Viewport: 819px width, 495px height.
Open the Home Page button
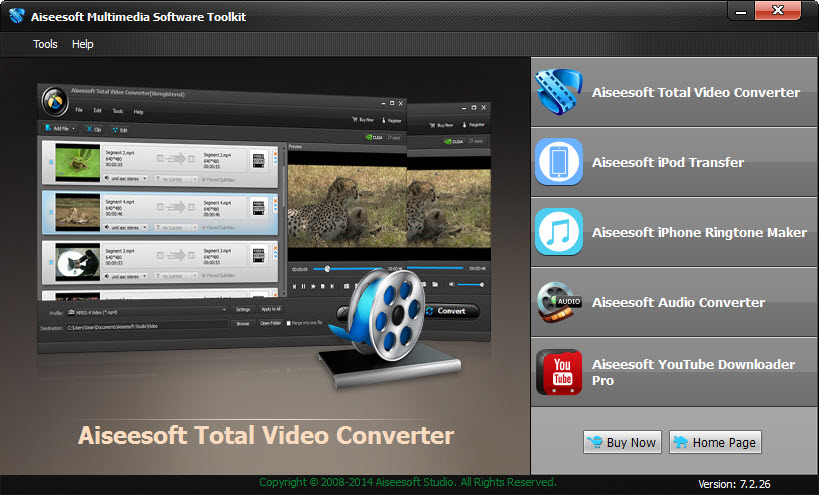715,442
